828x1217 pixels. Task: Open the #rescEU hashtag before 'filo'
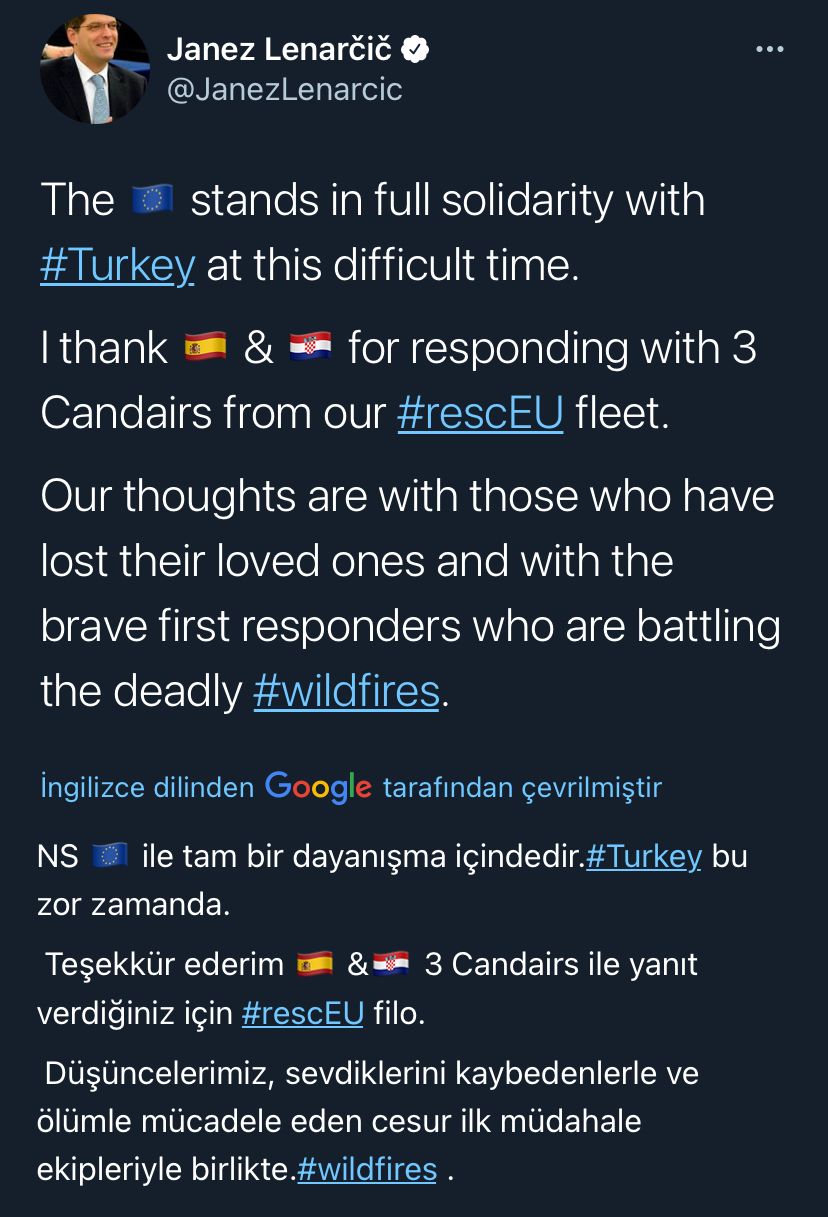coord(302,1013)
